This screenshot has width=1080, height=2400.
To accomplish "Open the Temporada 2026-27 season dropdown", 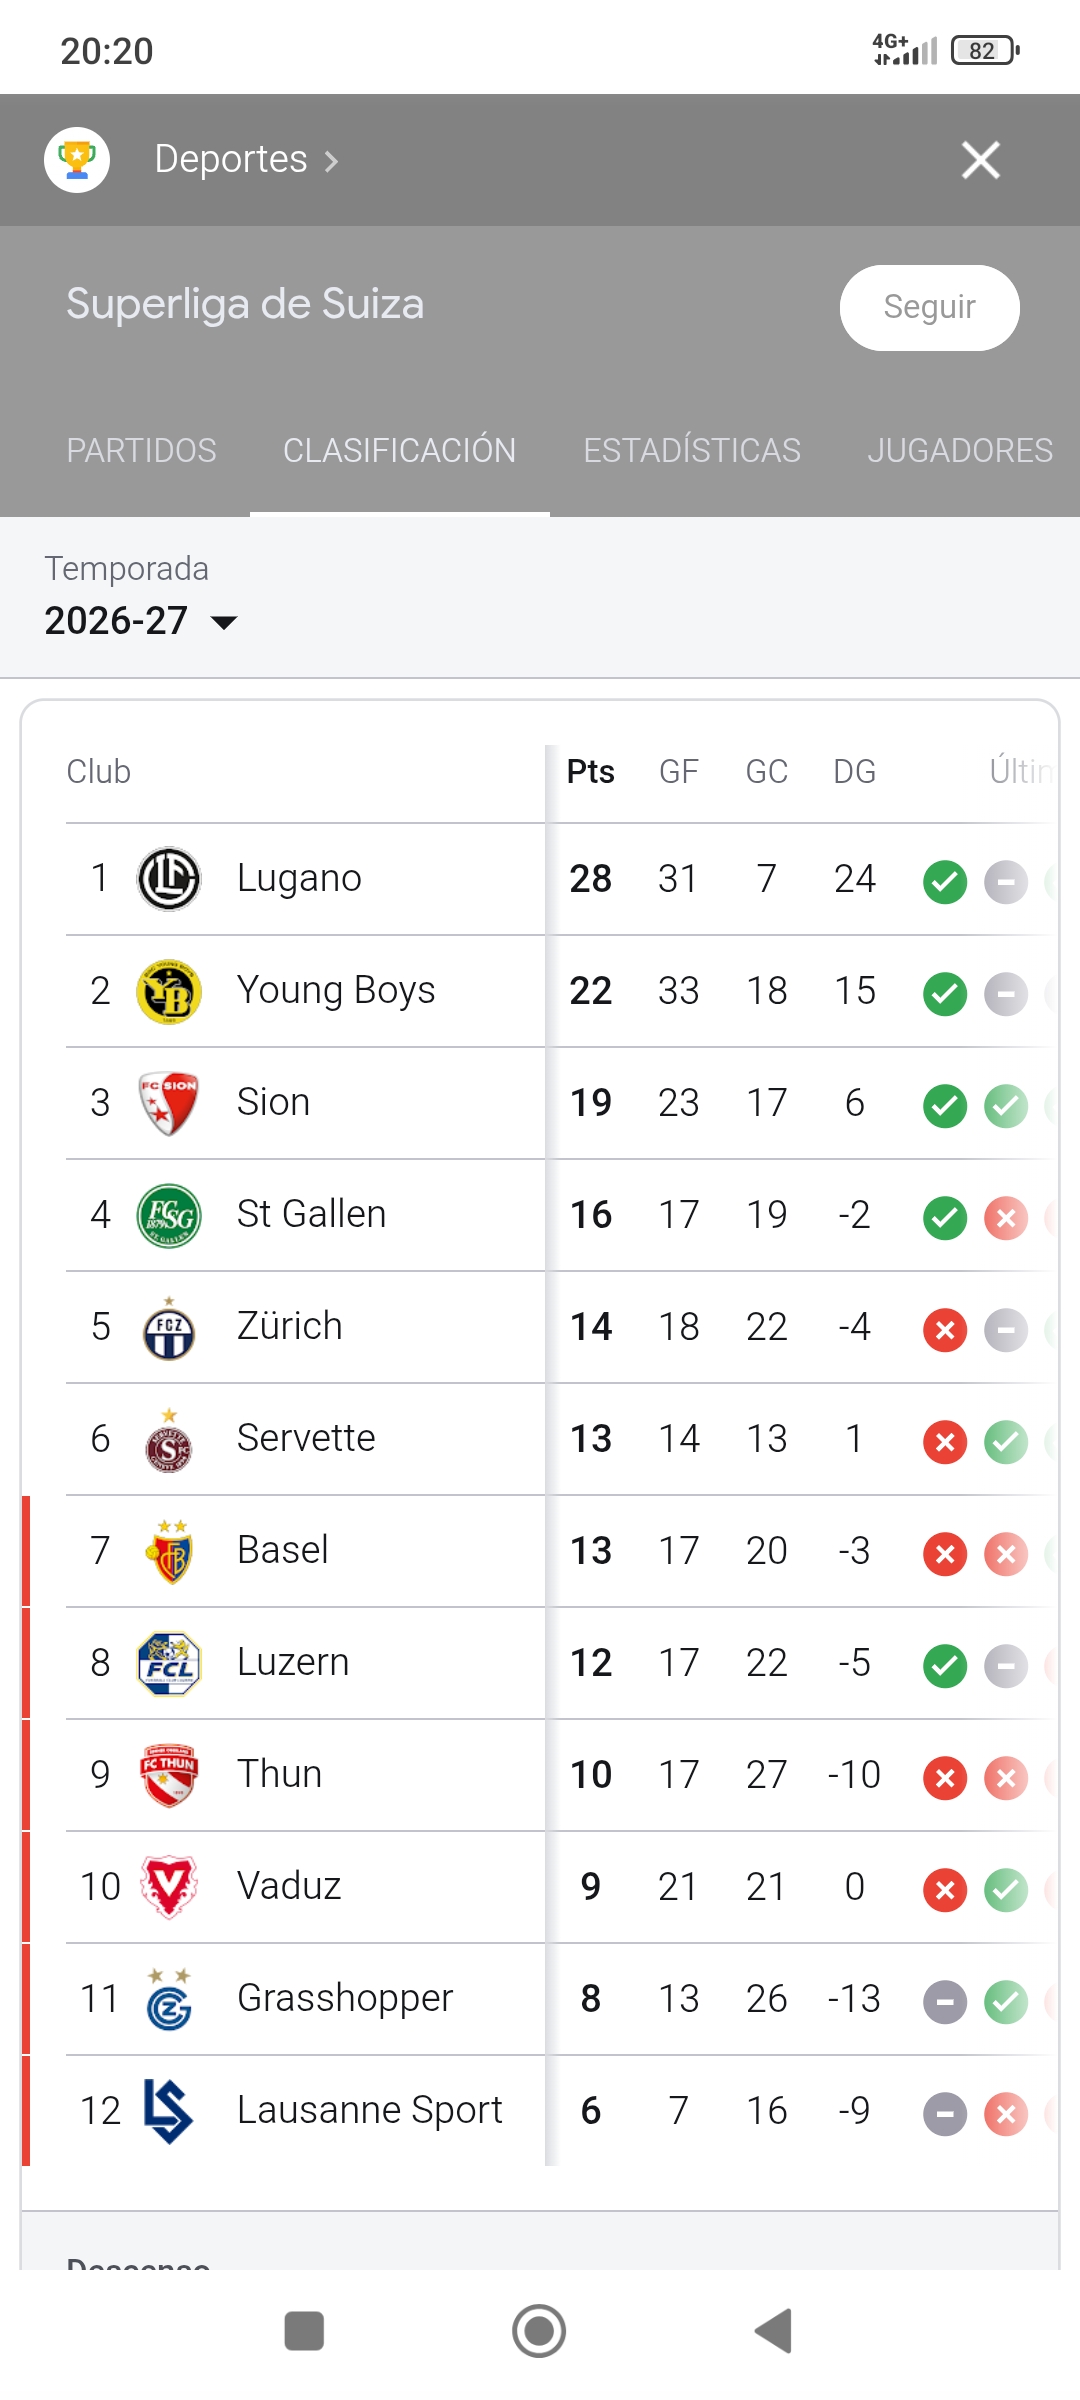I will [x=141, y=621].
